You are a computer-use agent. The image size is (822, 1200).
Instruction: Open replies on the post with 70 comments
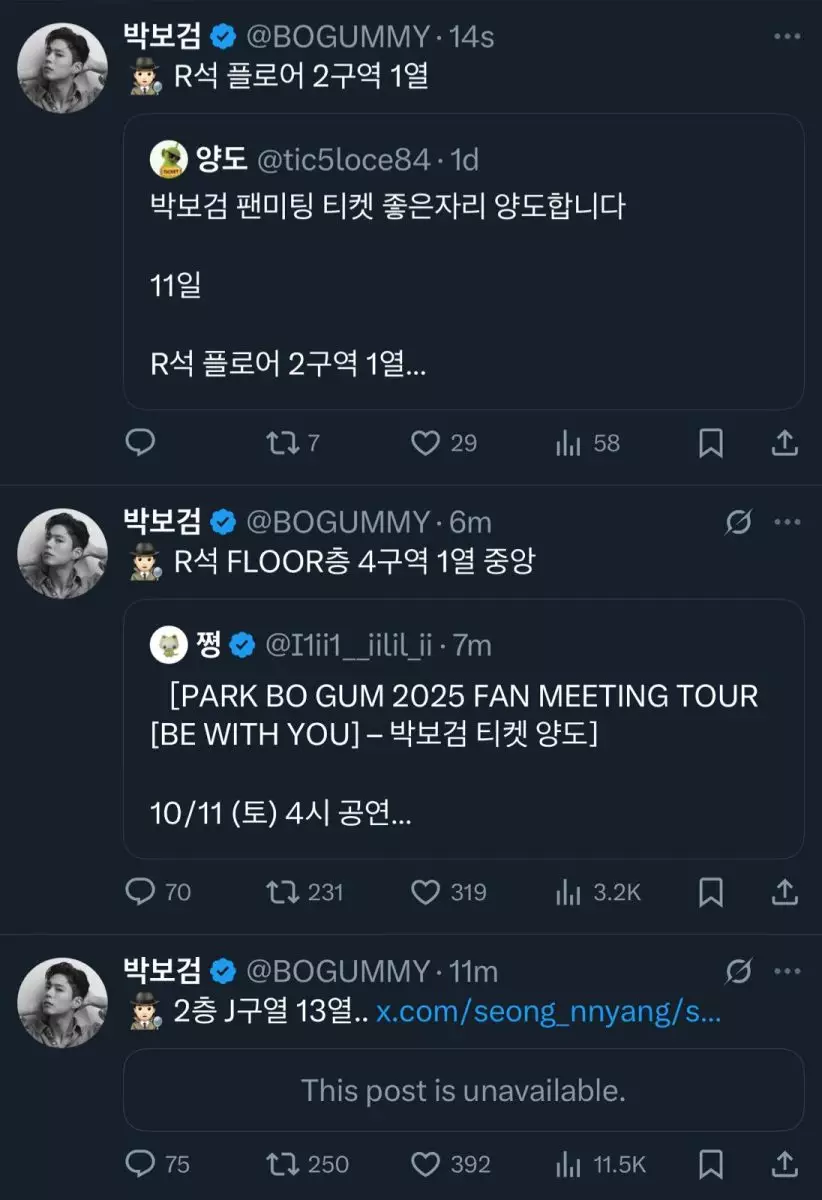pos(141,891)
